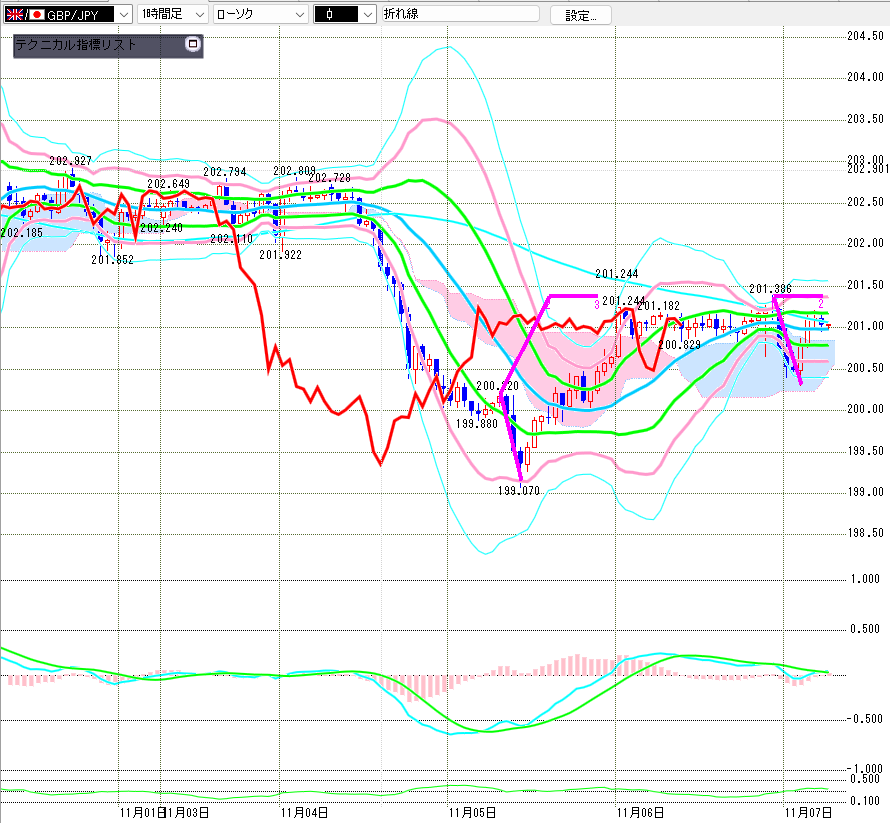
Task: Expand the テクニカル指標リスト panel button
Action: click(193, 44)
